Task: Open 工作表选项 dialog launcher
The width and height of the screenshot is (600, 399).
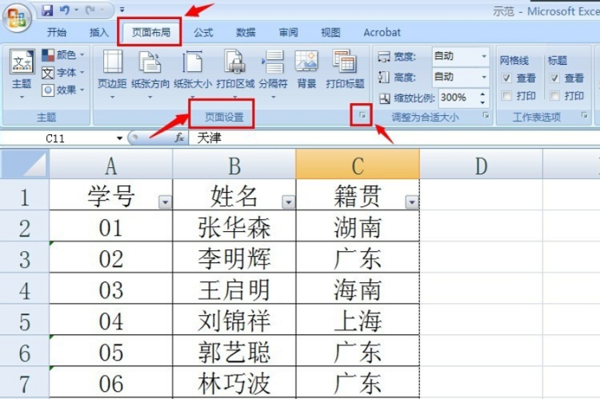Action: (584, 115)
